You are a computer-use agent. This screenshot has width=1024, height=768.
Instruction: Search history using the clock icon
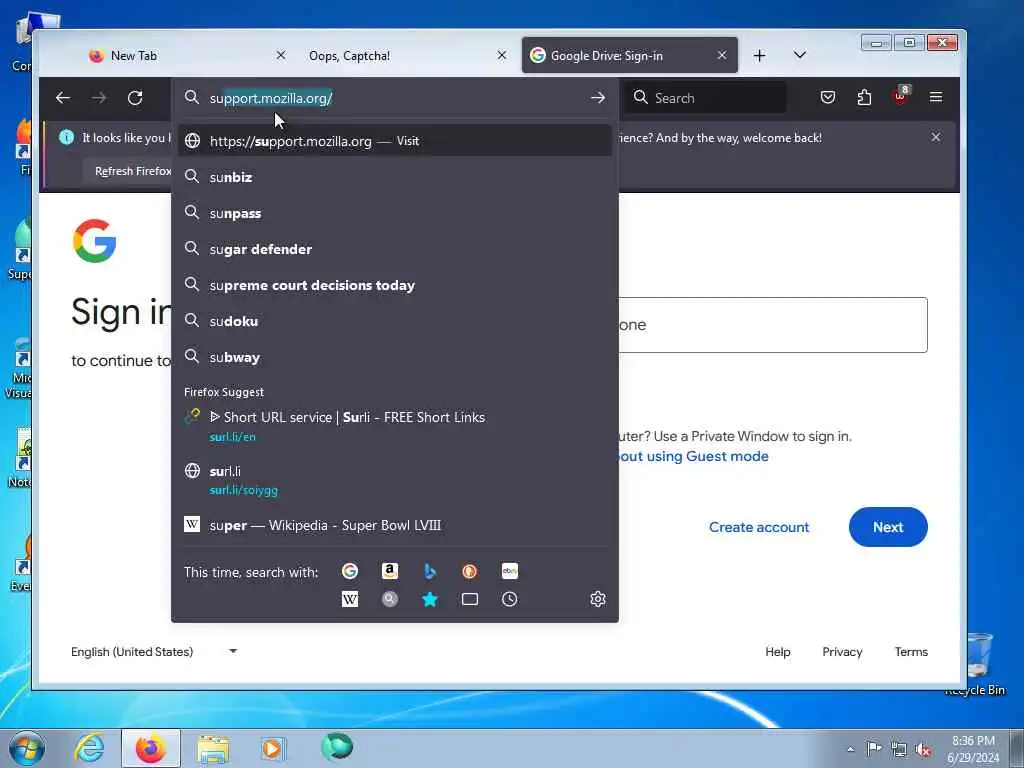[510, 599]
